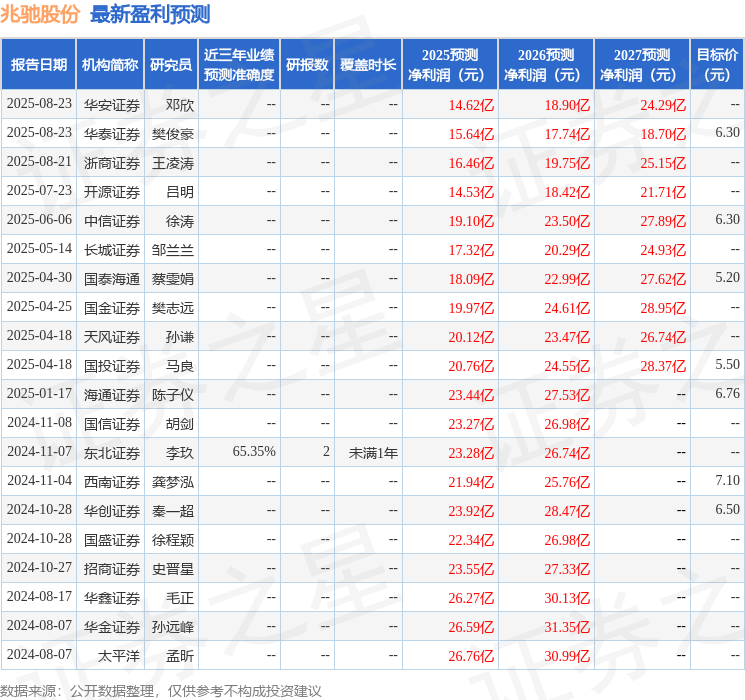
Task: Select the 华金证券 institution cell
Action: click(112, 627)
